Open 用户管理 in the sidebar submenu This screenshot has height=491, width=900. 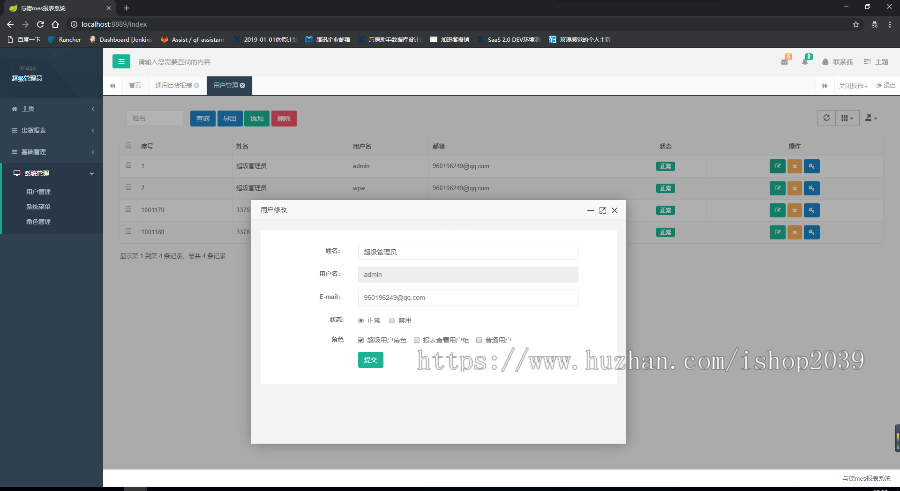coord(38,192)
